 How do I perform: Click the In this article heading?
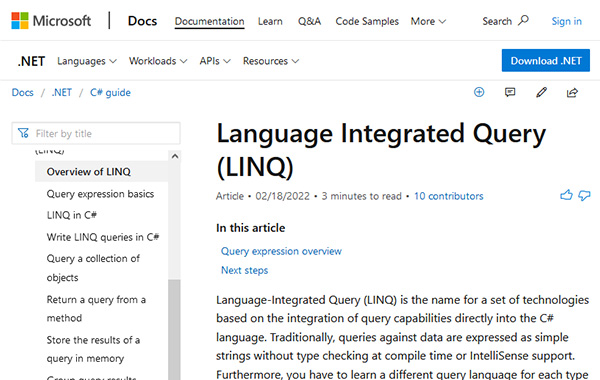point(251,228)
